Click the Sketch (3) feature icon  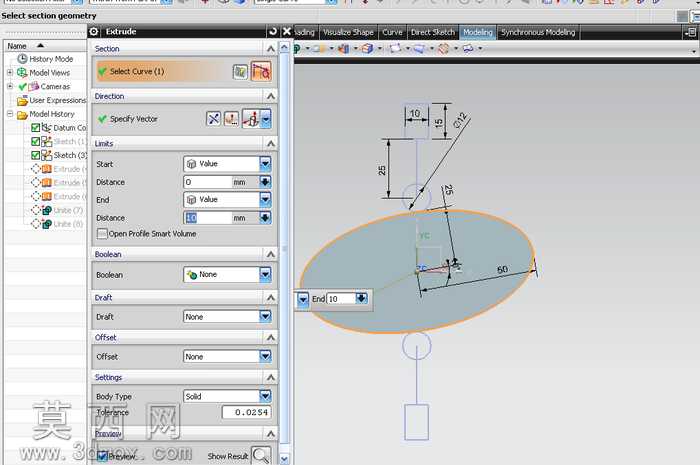point(47,155)
